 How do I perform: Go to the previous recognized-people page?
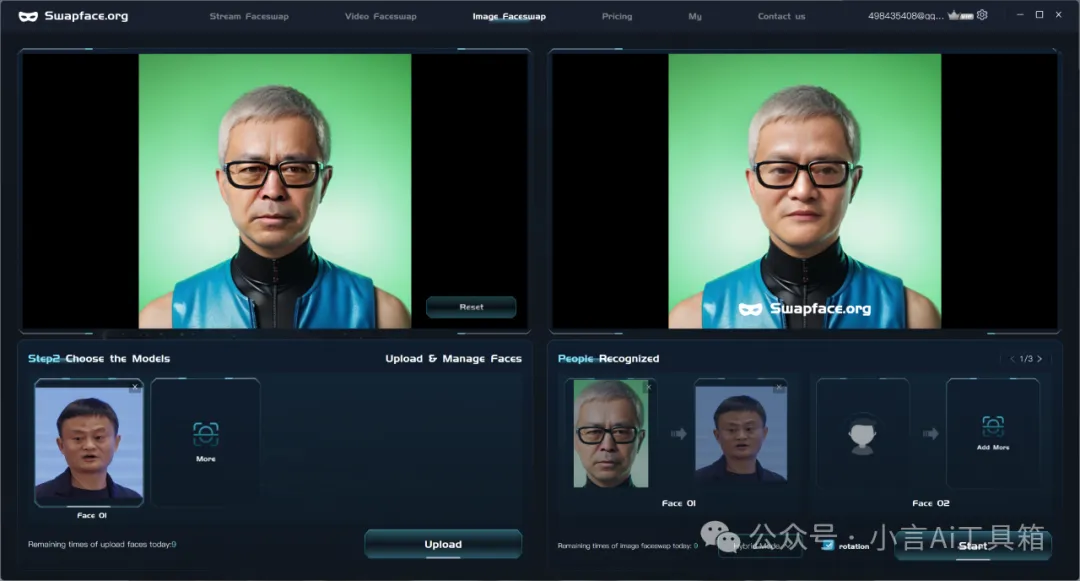point(1012,359)
